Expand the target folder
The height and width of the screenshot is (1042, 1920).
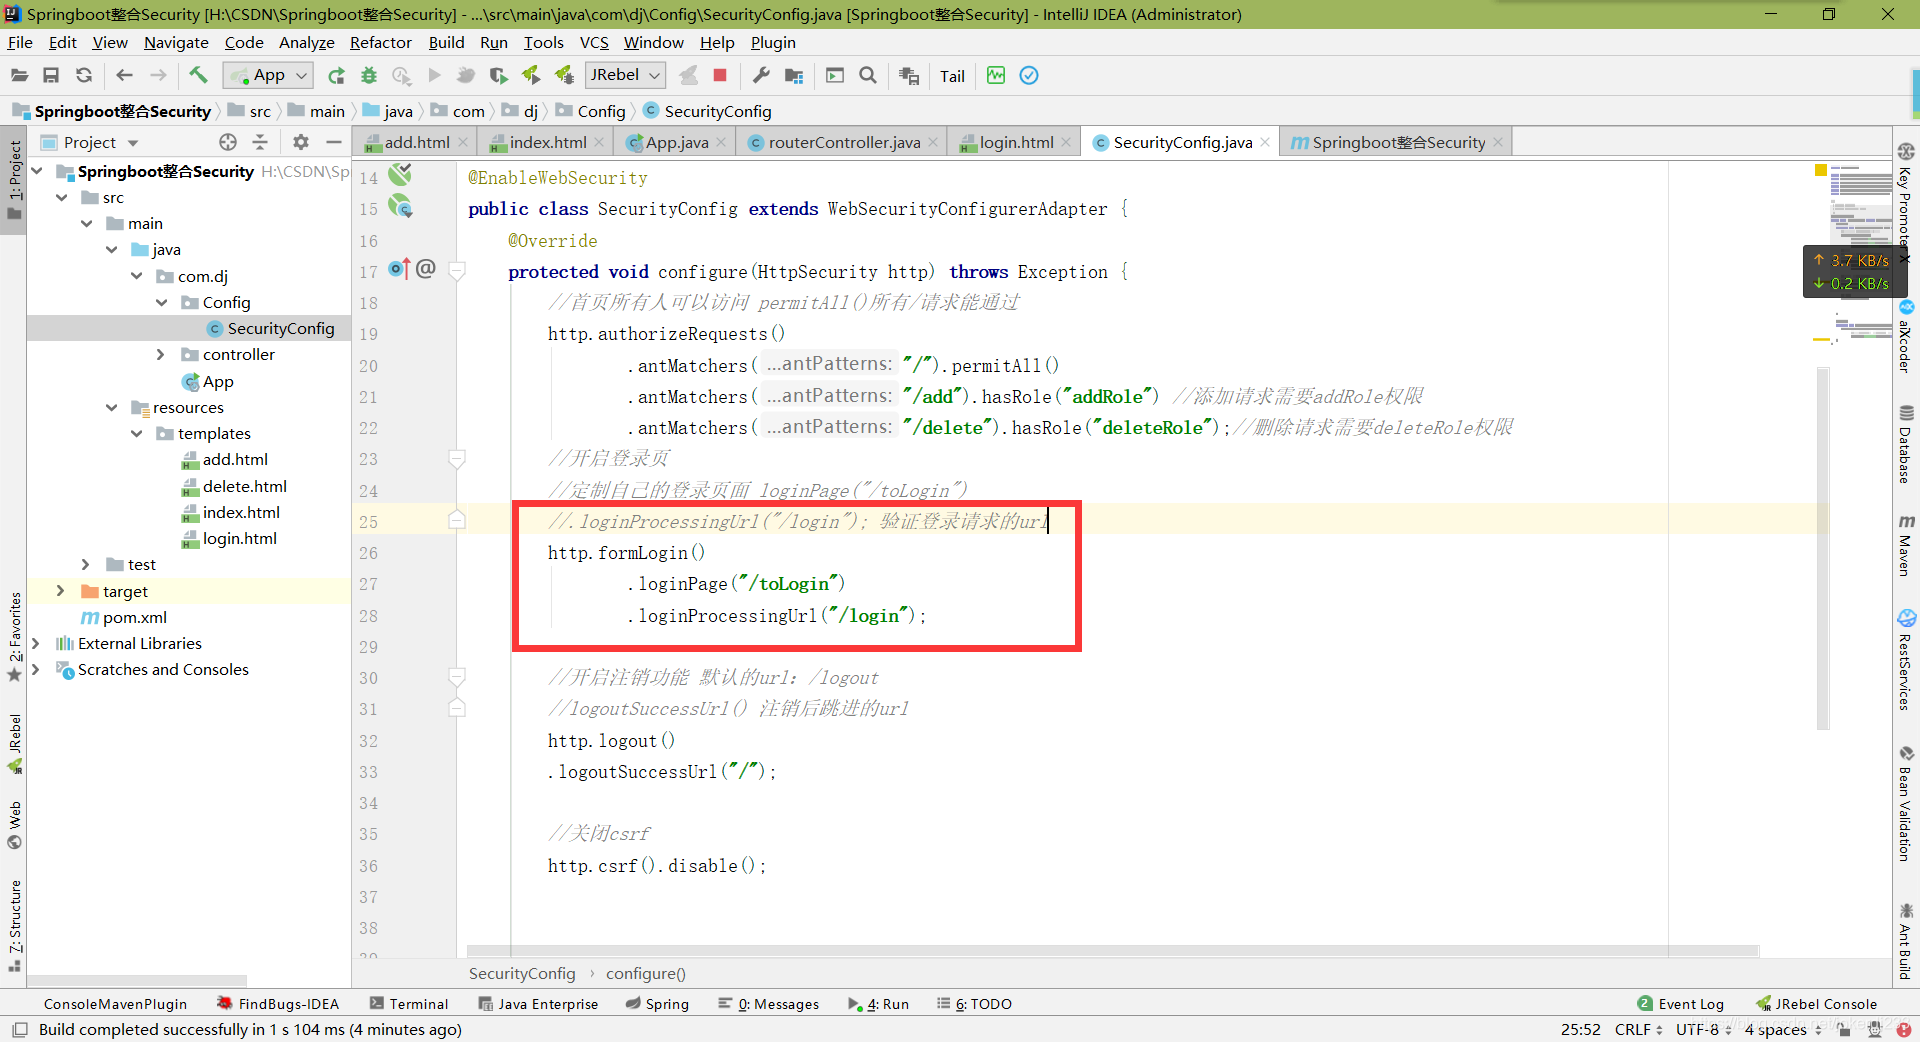tap(61, 591)
